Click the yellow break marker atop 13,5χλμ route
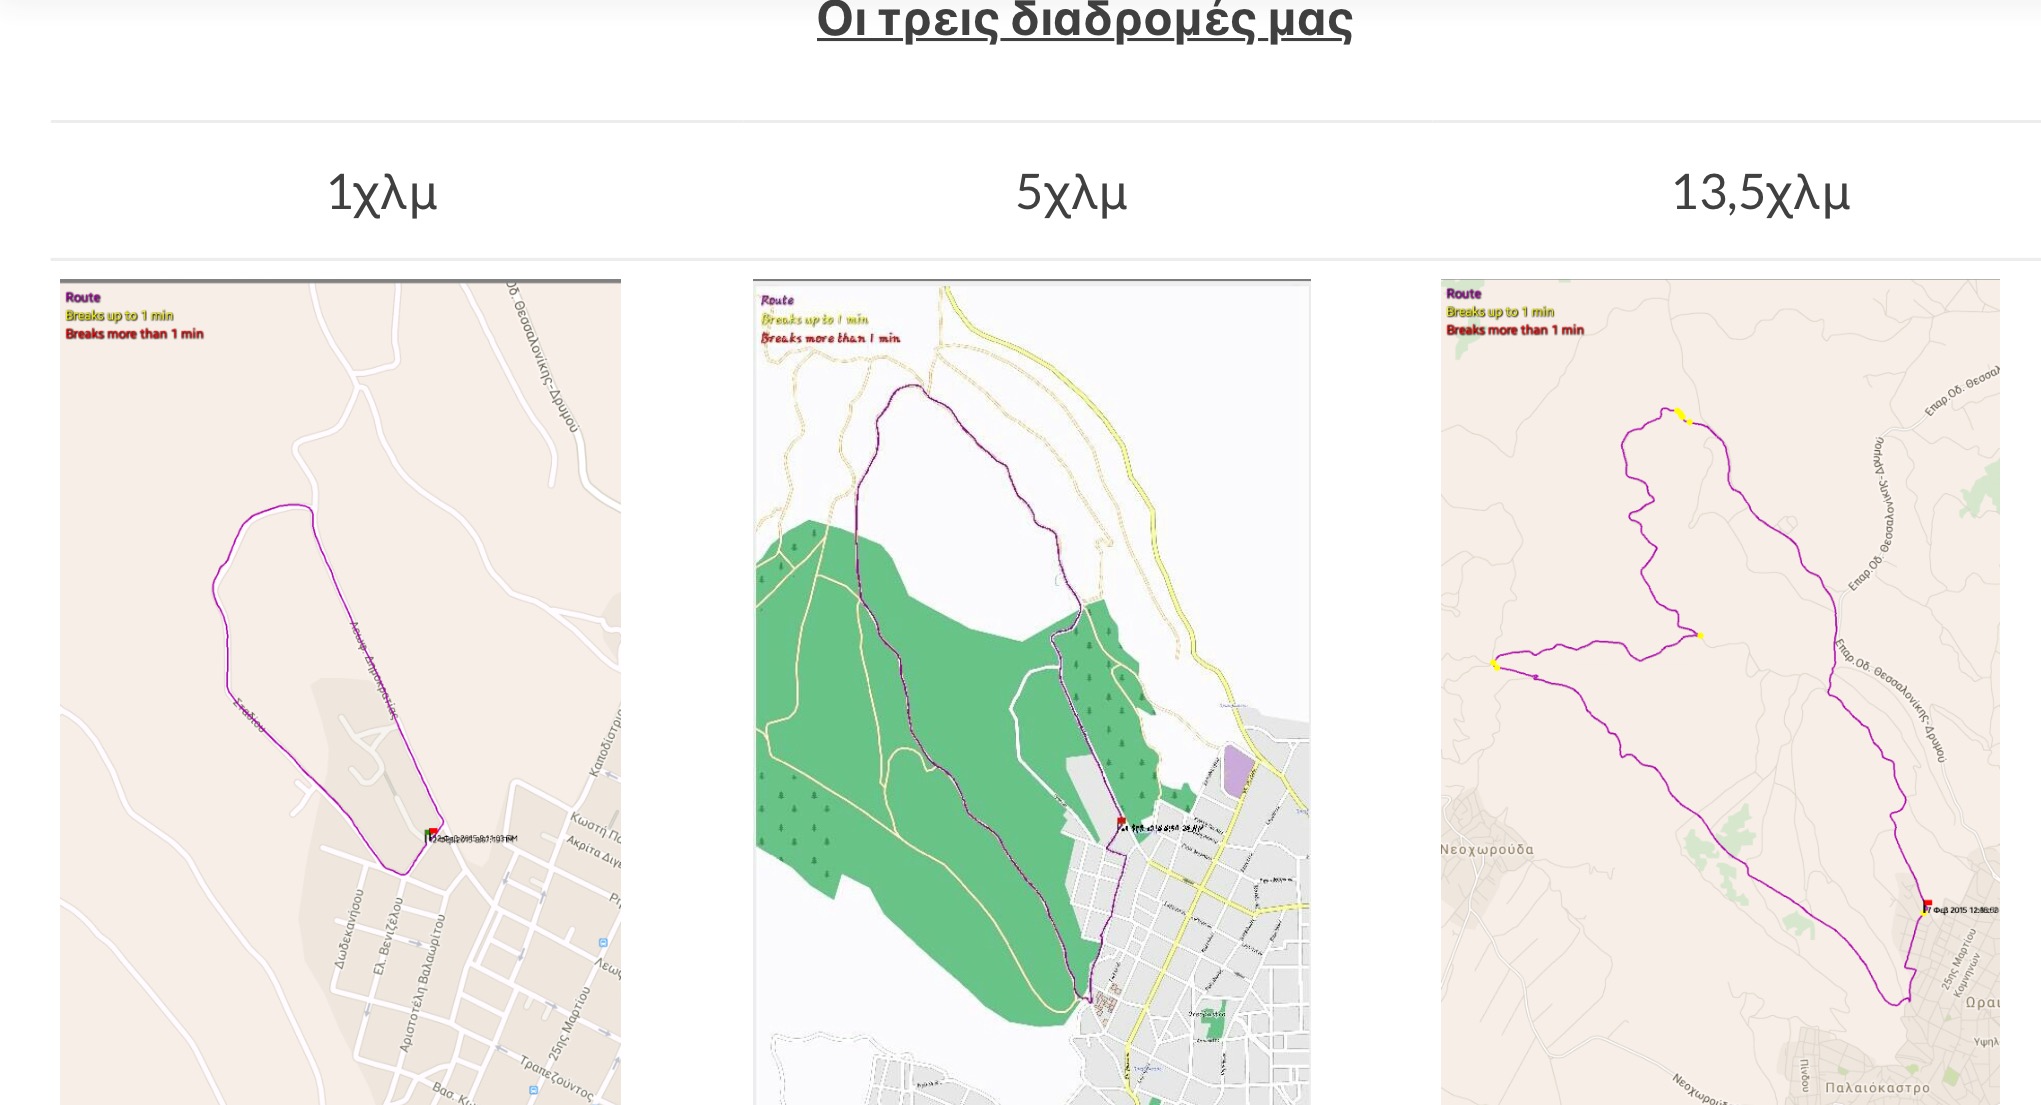Viewport: 2041px width, 1105px height. (x=1682, y=415)
